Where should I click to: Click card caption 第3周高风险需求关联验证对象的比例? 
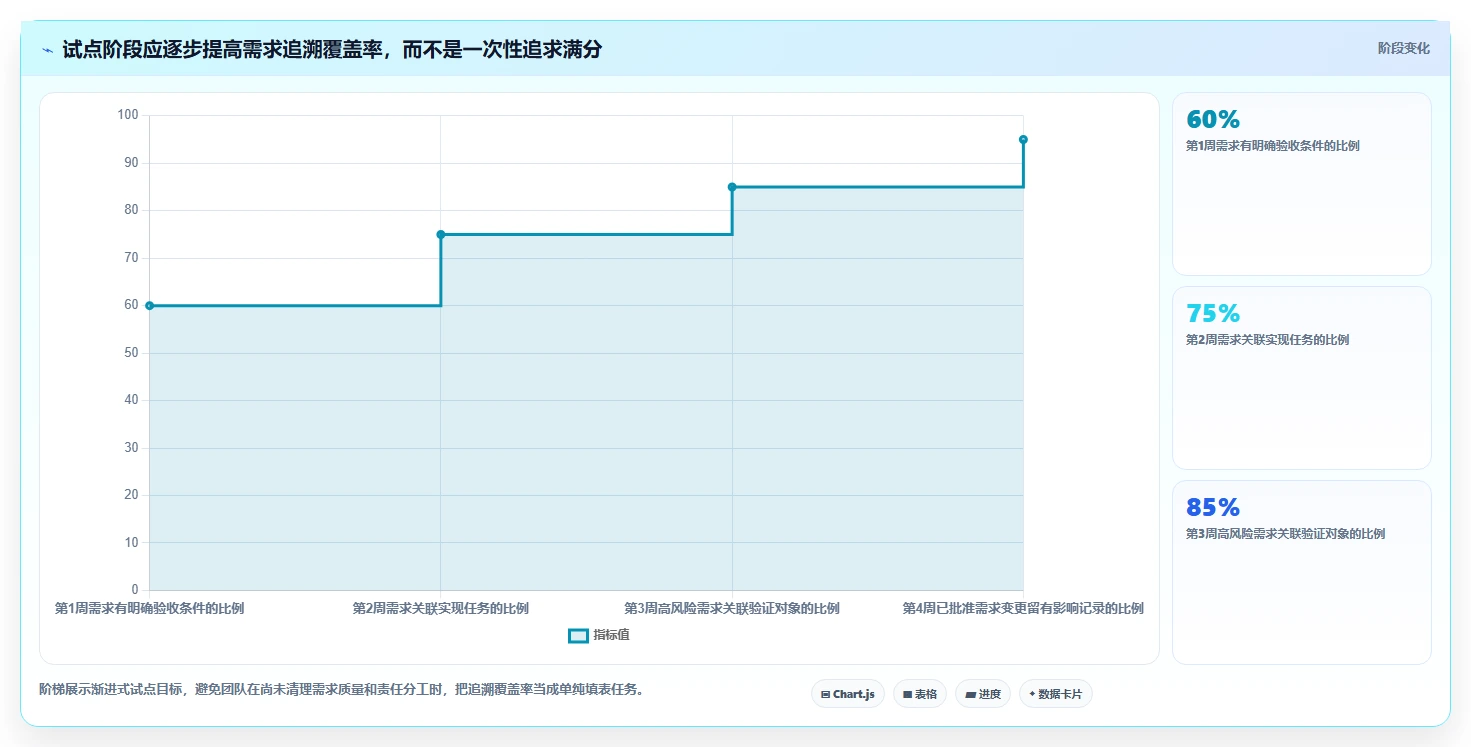[x=1285, y=534]
